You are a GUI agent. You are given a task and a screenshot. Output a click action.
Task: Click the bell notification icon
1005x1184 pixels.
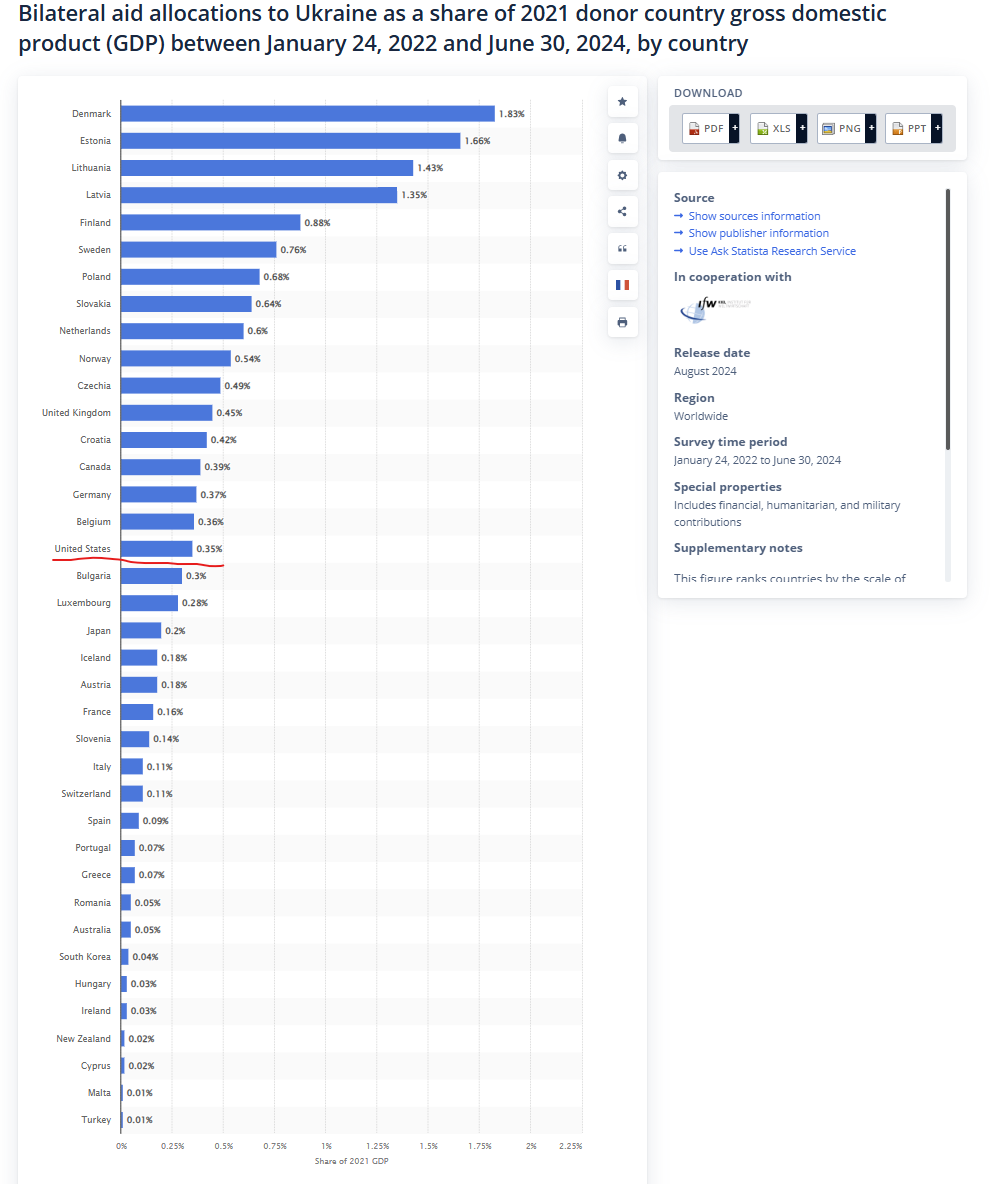pos(622,138)
